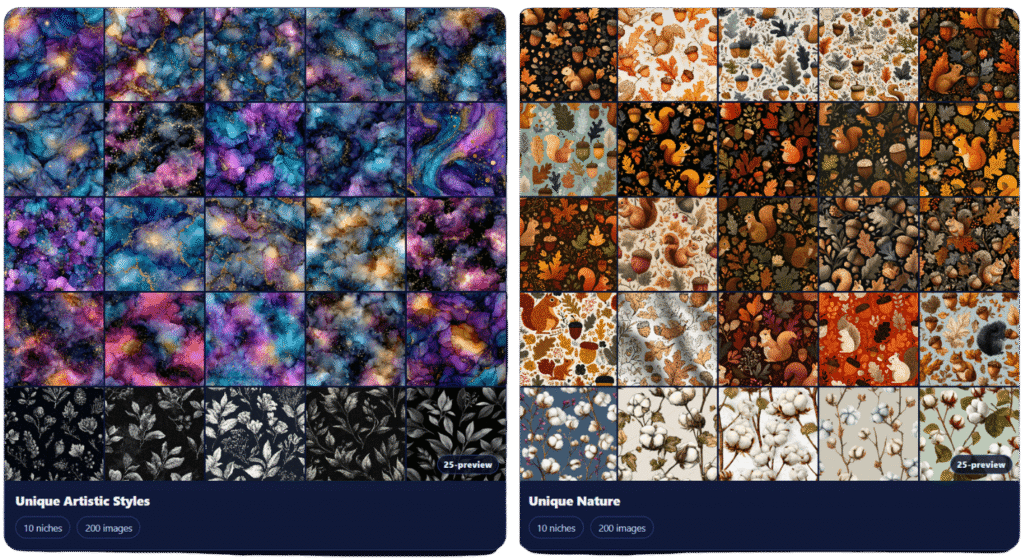Screen dimensions: 1024x560
Task: Open the Unique Artistic Styles card title
Action: (83, 501)
